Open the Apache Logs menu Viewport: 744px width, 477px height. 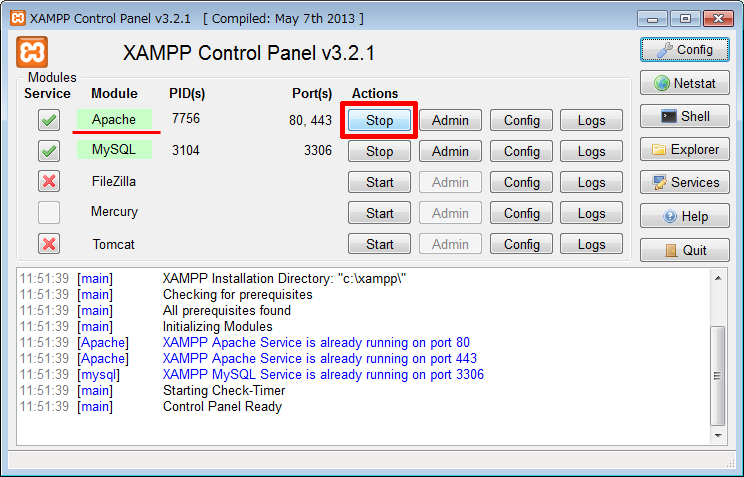tap(591, 120)
